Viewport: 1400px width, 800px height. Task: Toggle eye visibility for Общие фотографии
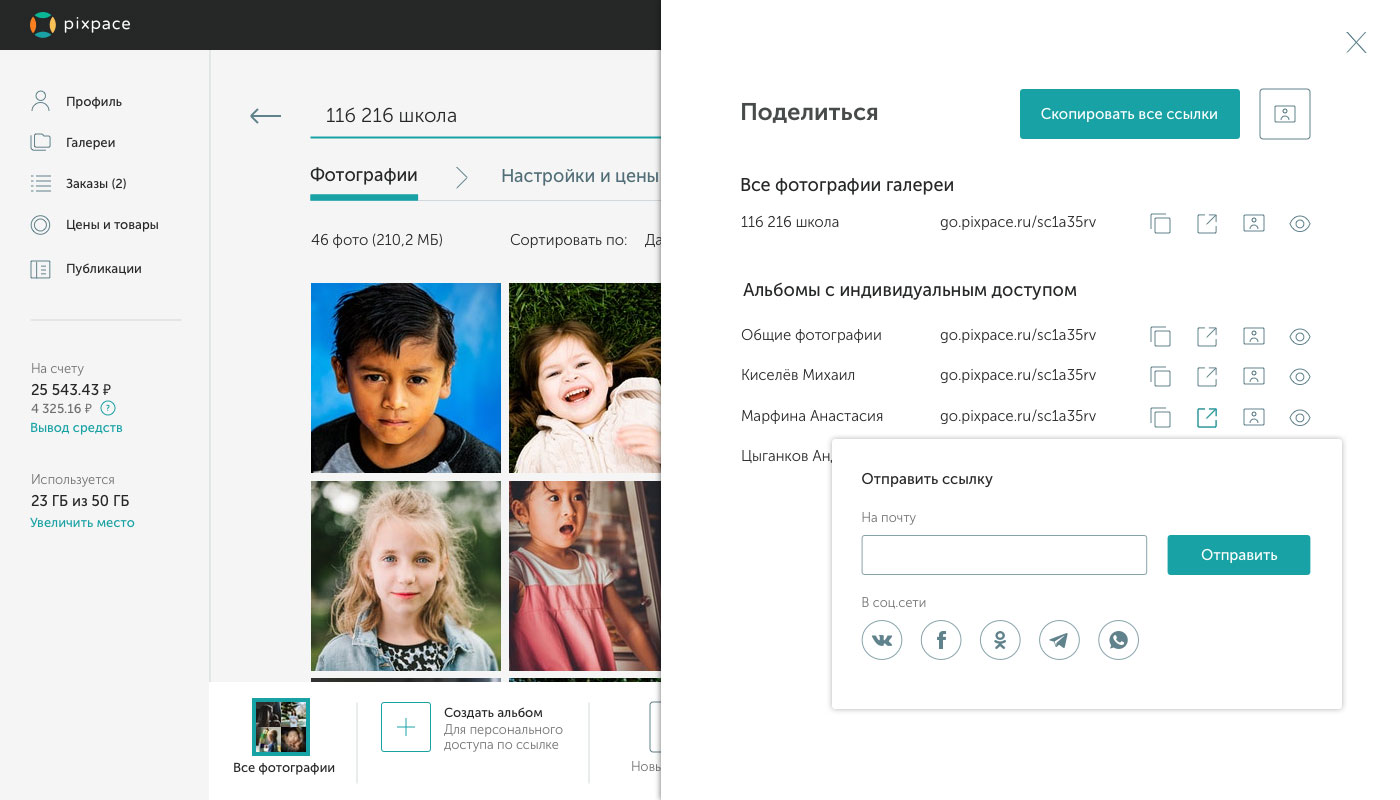tap(1299, 337)
